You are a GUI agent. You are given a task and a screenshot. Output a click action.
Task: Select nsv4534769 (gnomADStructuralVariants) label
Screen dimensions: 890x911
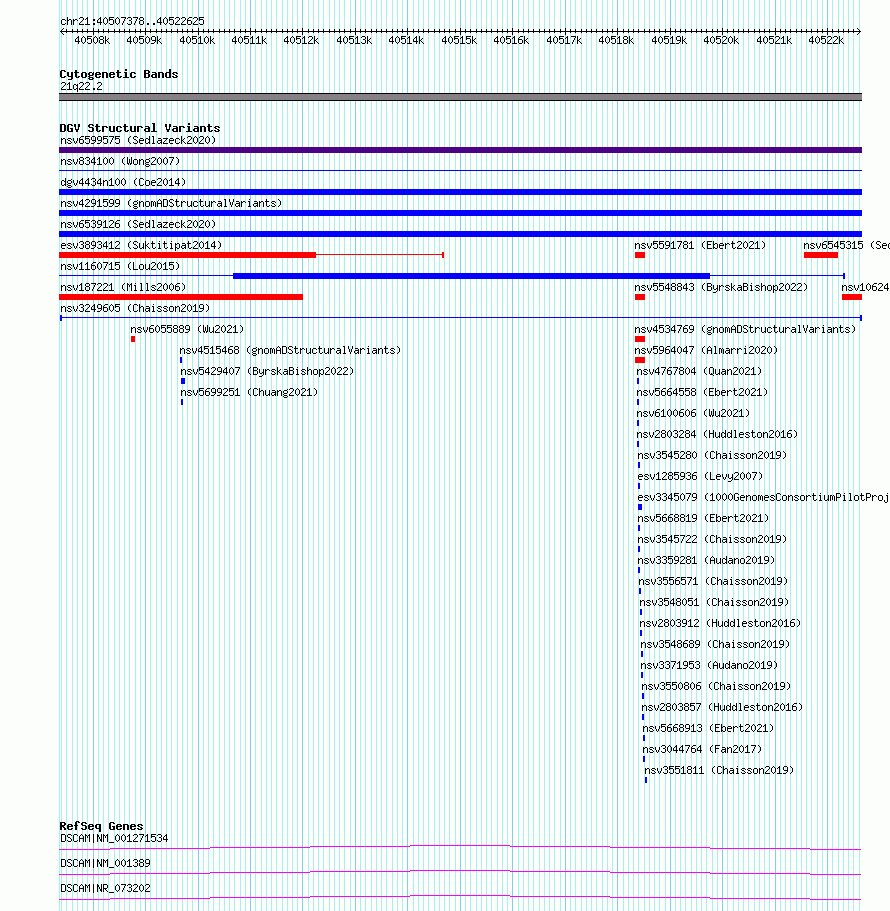745,329
